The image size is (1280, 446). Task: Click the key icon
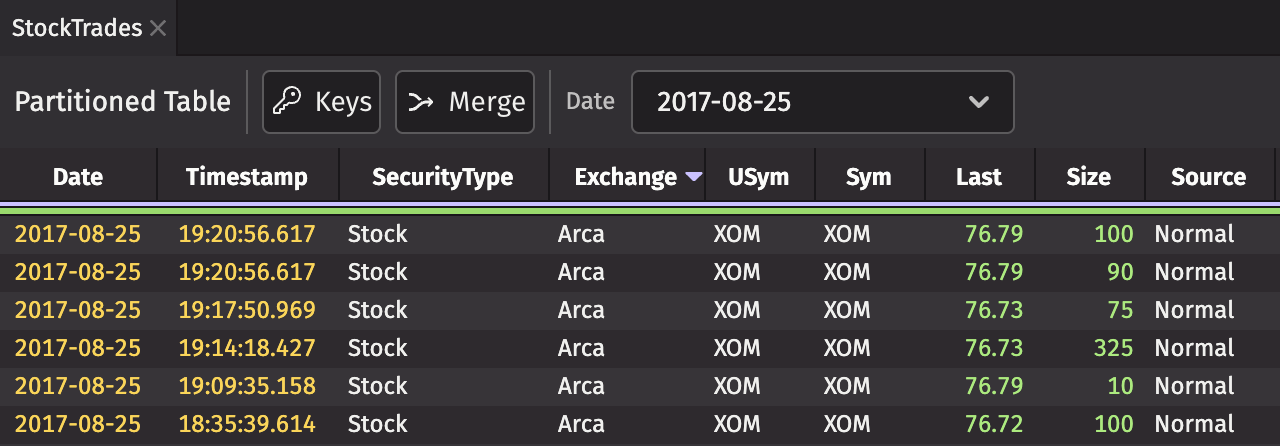[289, 101]
